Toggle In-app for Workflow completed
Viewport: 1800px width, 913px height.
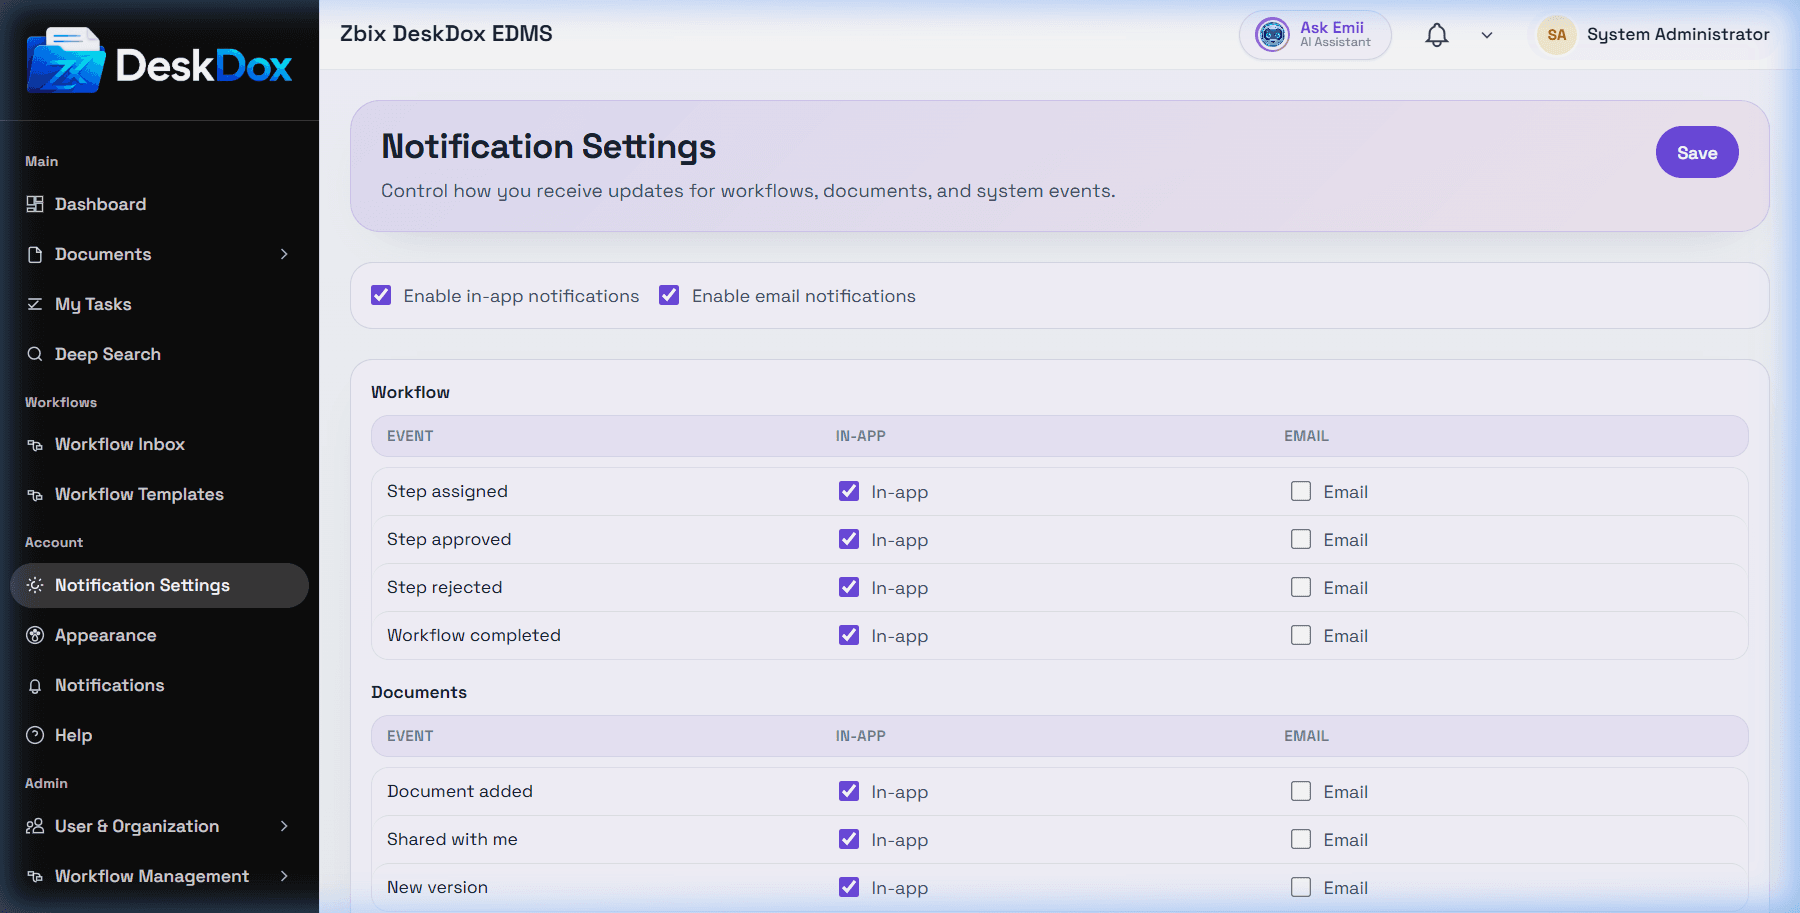(x=849, y=635)
